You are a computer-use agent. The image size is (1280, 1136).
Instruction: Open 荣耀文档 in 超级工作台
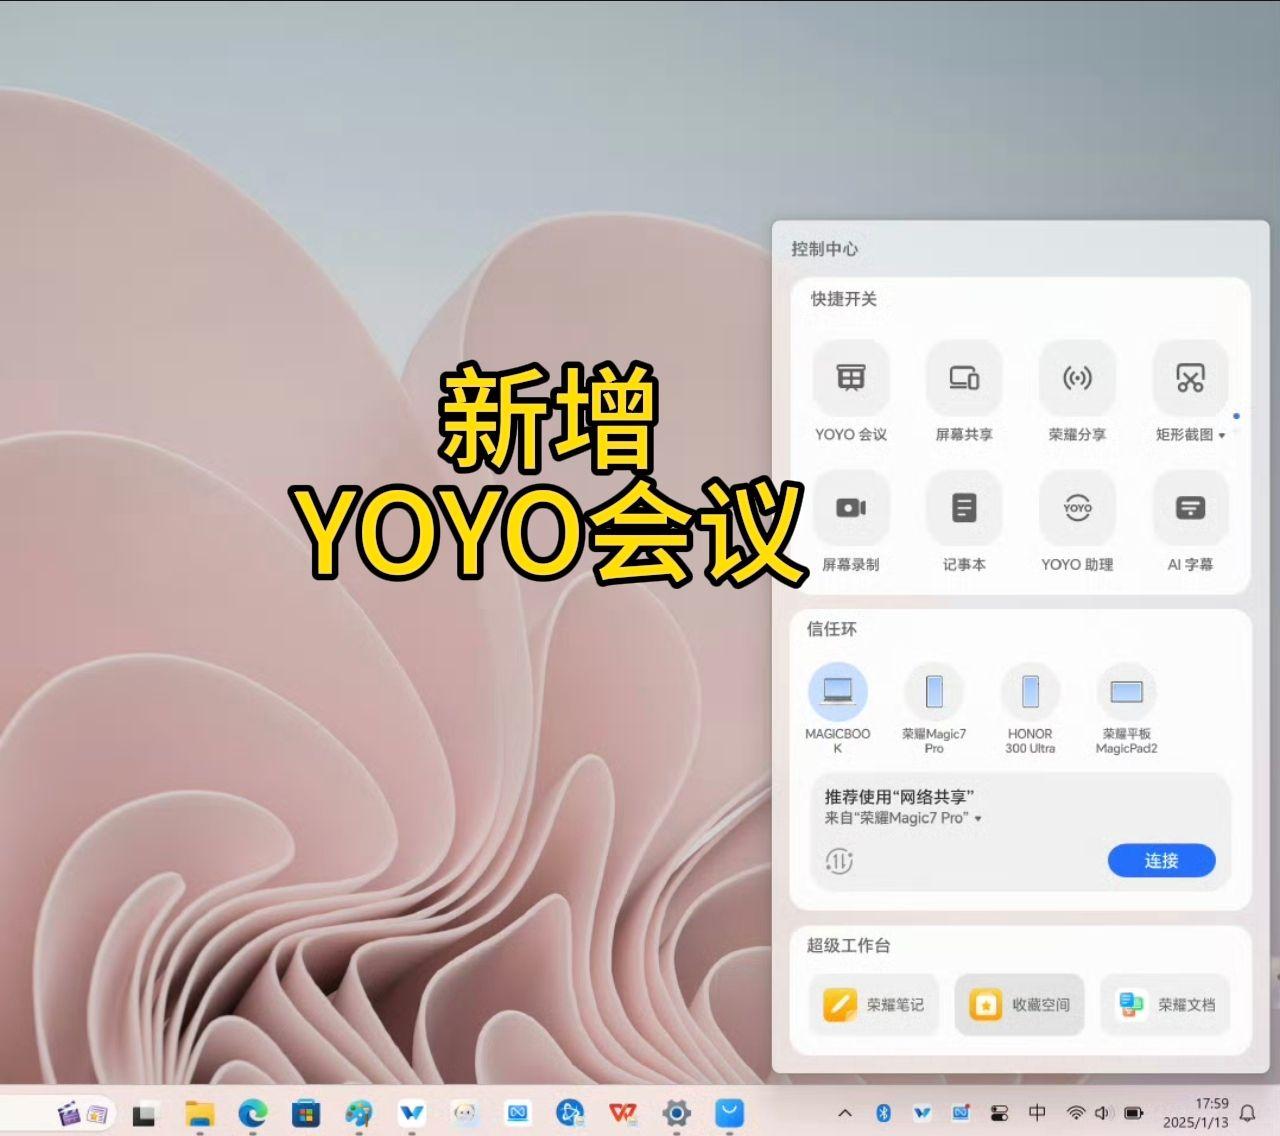pyautogui.click(x=1166, y=1004)
